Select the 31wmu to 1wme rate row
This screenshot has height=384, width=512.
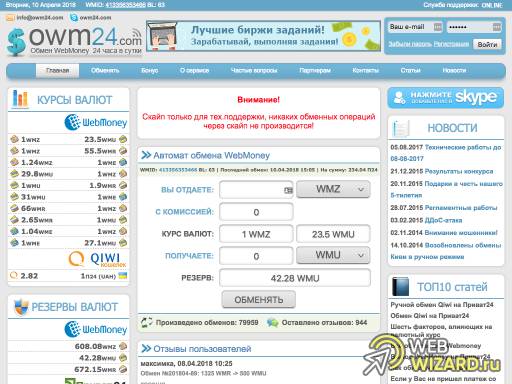(68, 197)
